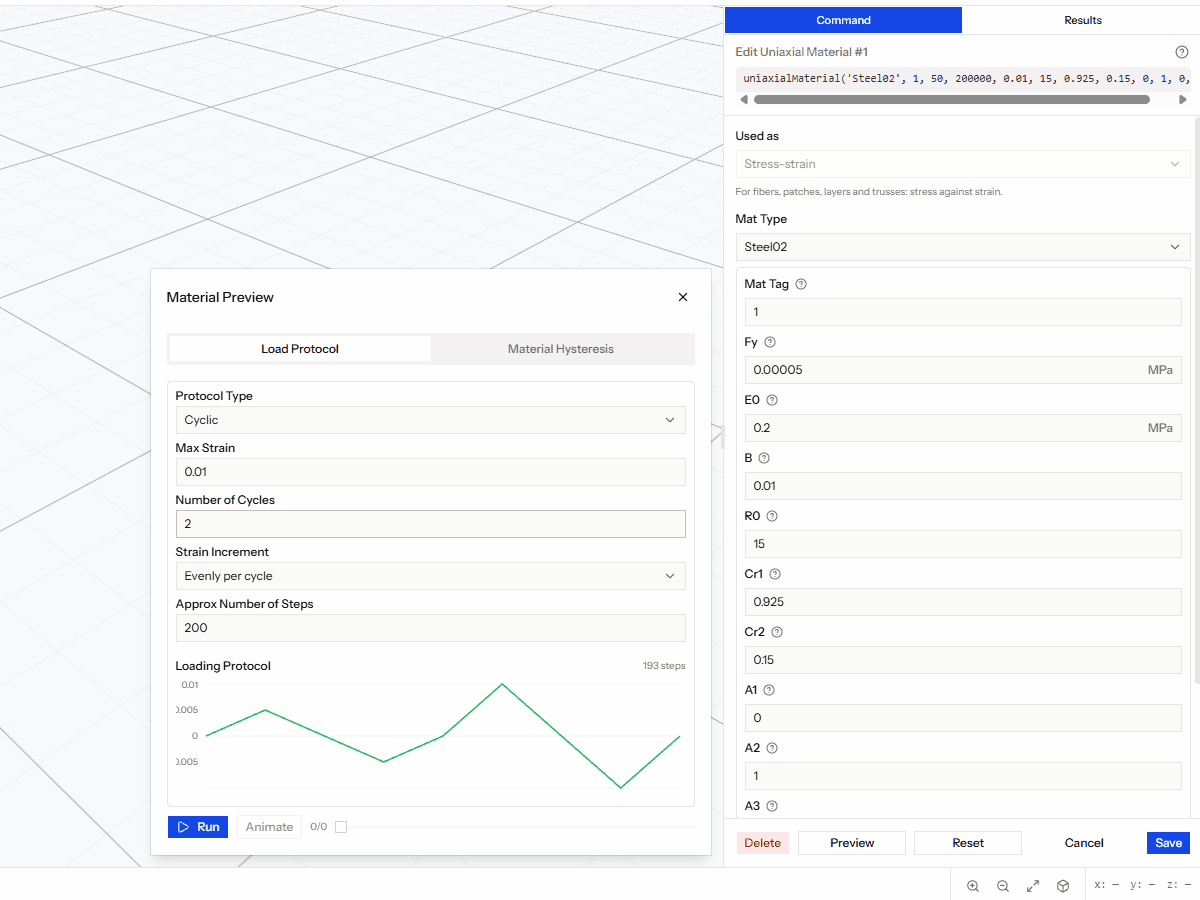Click the A2 help question icon
This screenshot has width=1200, height=900.
point(771,748)
